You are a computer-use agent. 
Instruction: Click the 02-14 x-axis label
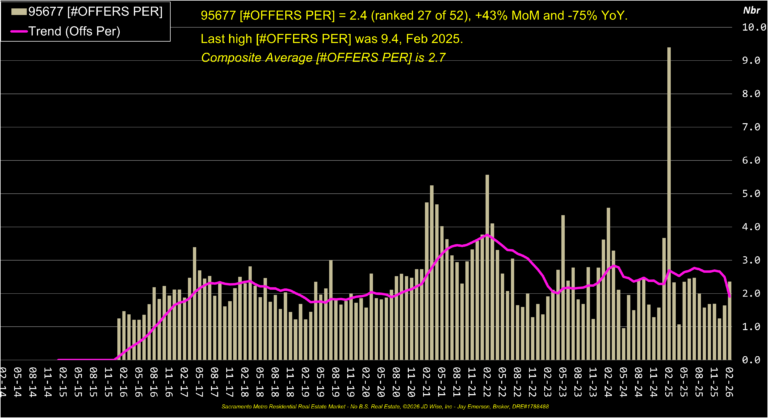[3, 380]
